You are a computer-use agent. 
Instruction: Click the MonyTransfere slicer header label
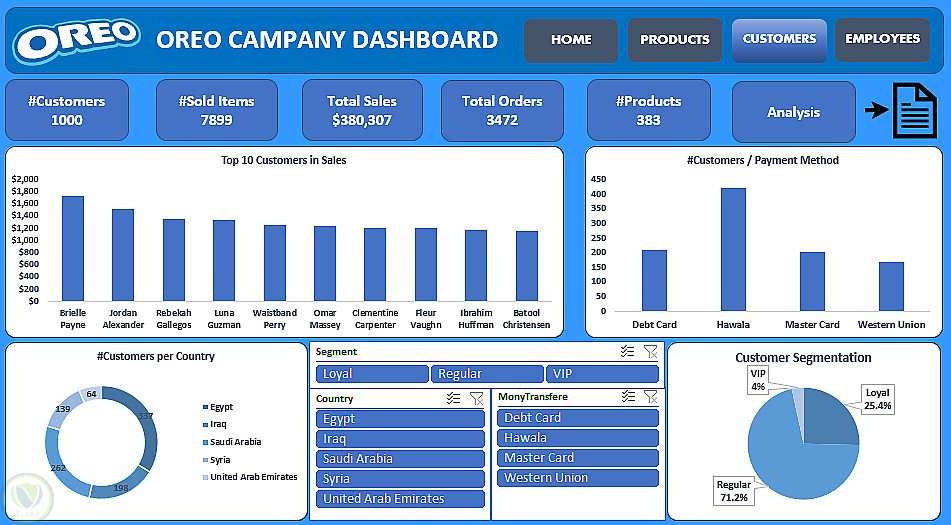pyautogui.click(x=533, y=397)
